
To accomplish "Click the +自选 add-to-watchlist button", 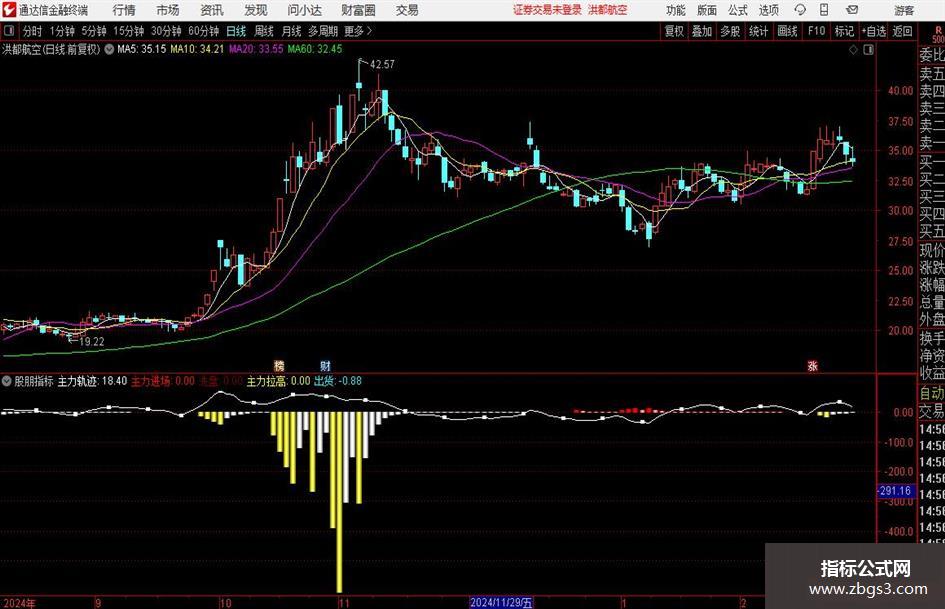I will 874,31.
